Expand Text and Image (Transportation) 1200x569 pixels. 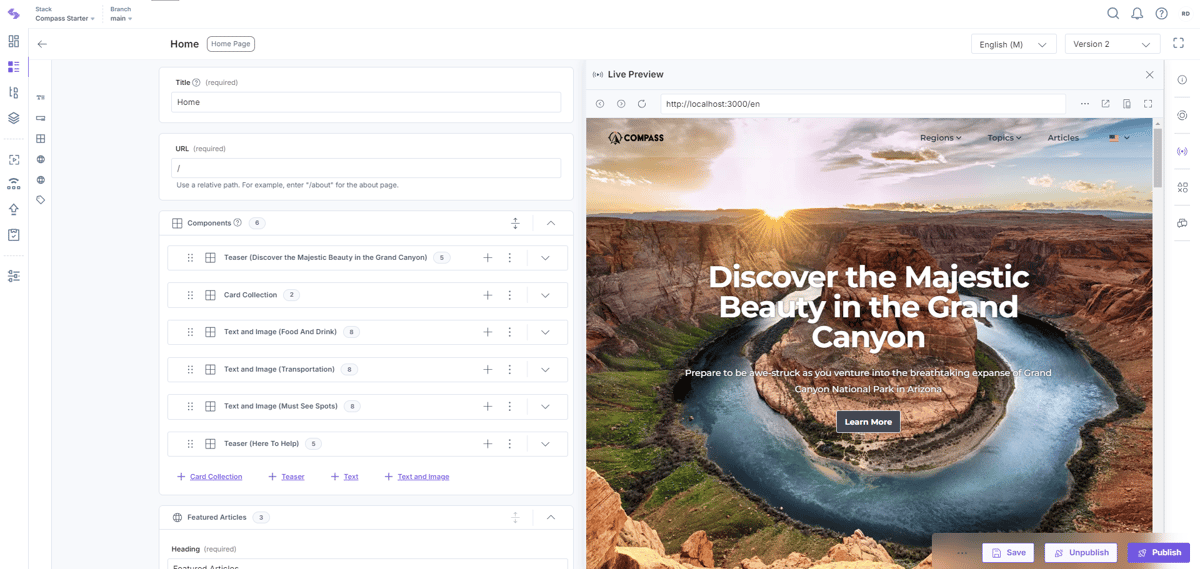545,369
